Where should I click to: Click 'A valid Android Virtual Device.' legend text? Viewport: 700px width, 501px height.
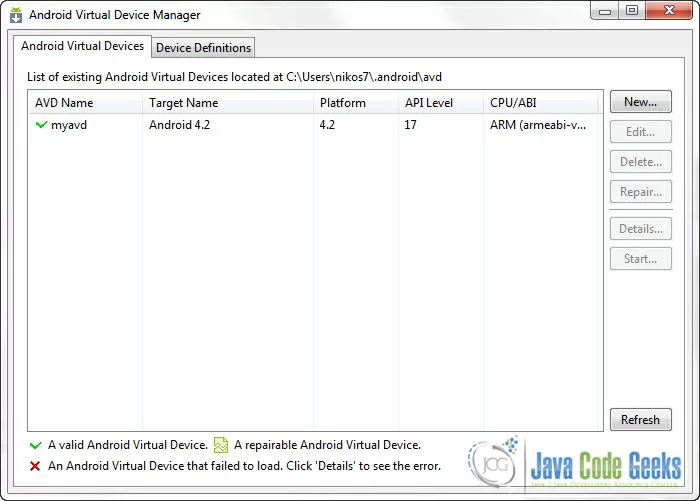click(x=128, y=445)
